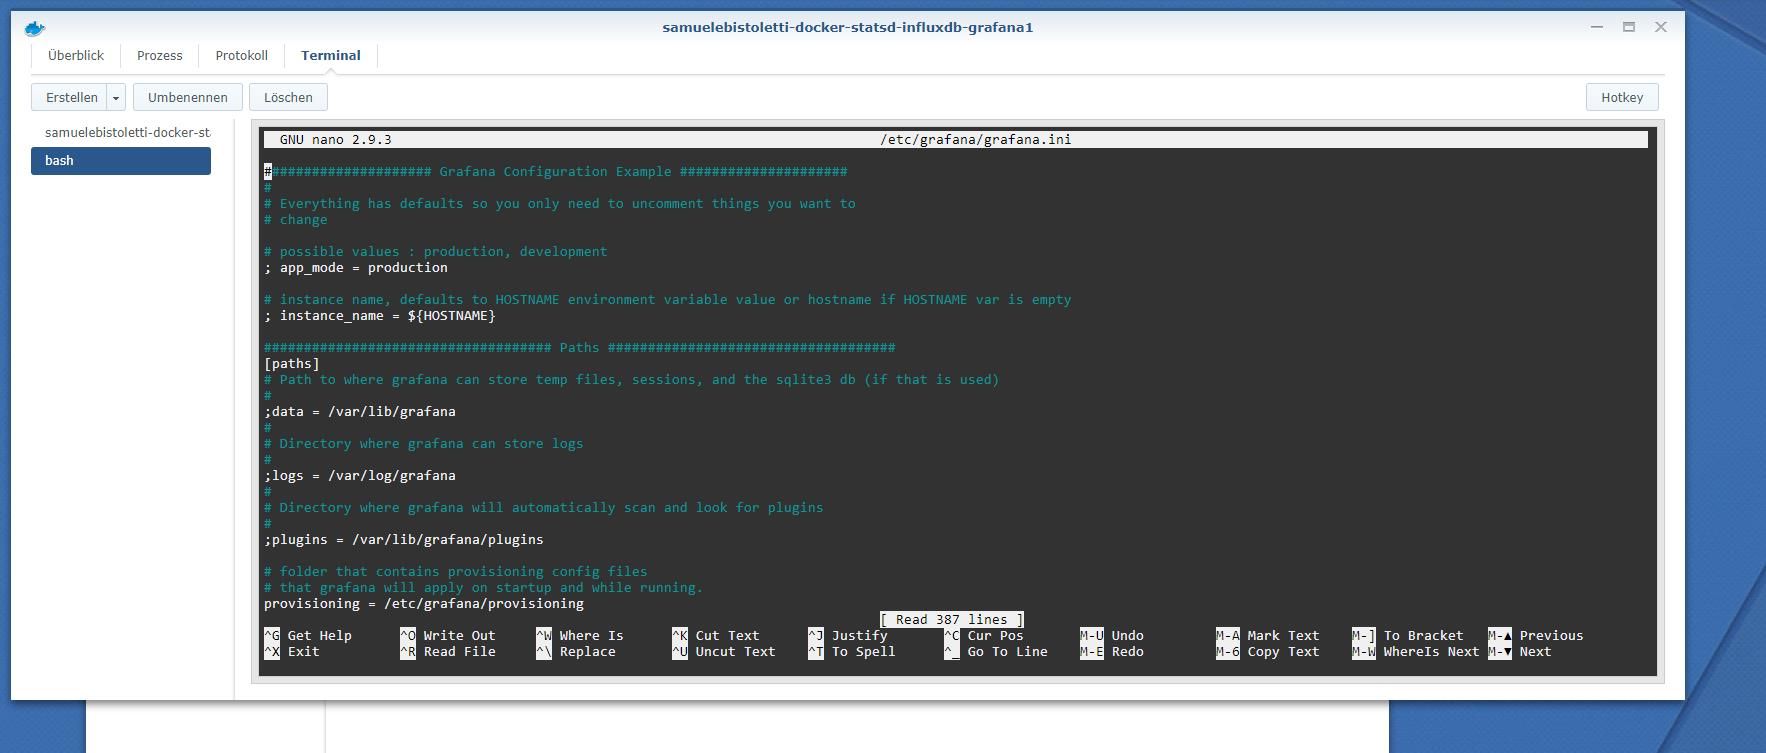Click the M-A Mark Text shortcut

click(x=1268, y=636)
